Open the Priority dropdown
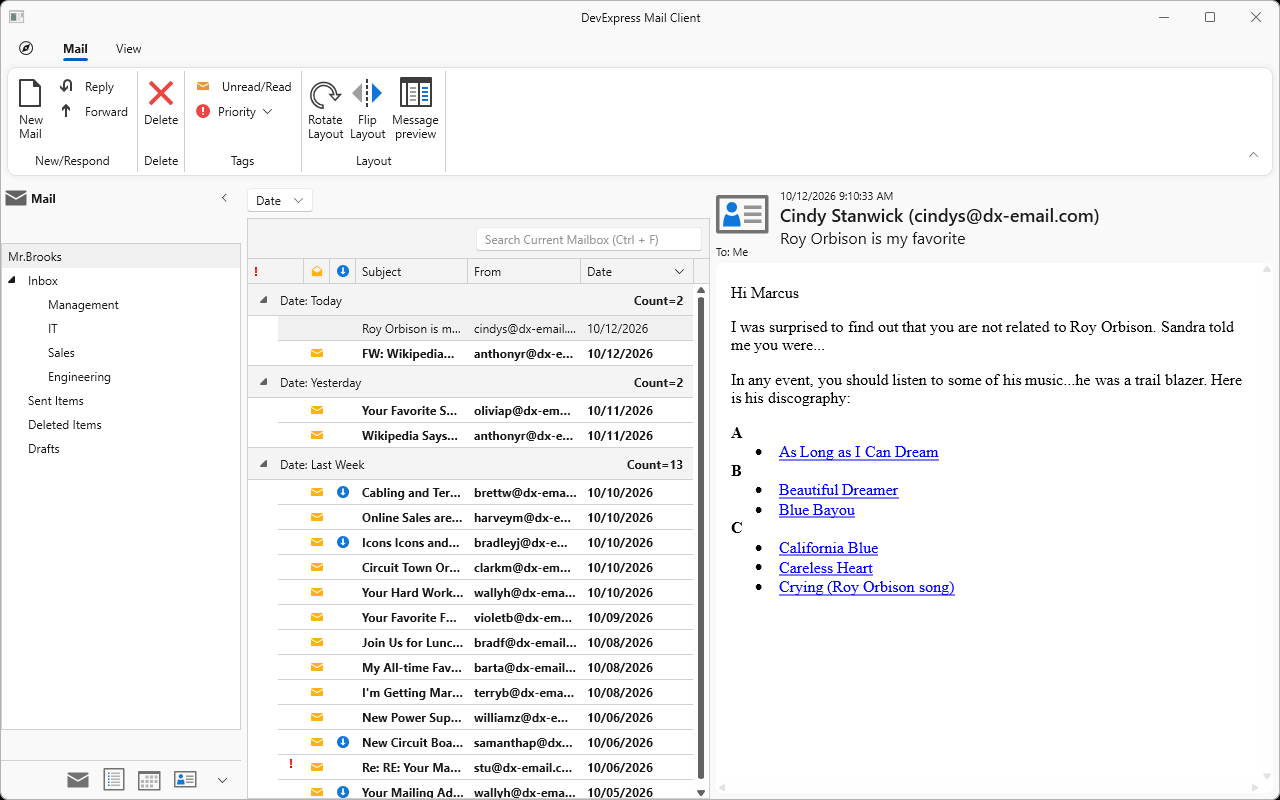This screenshot has width=1280, height=800. coord(234,112)
